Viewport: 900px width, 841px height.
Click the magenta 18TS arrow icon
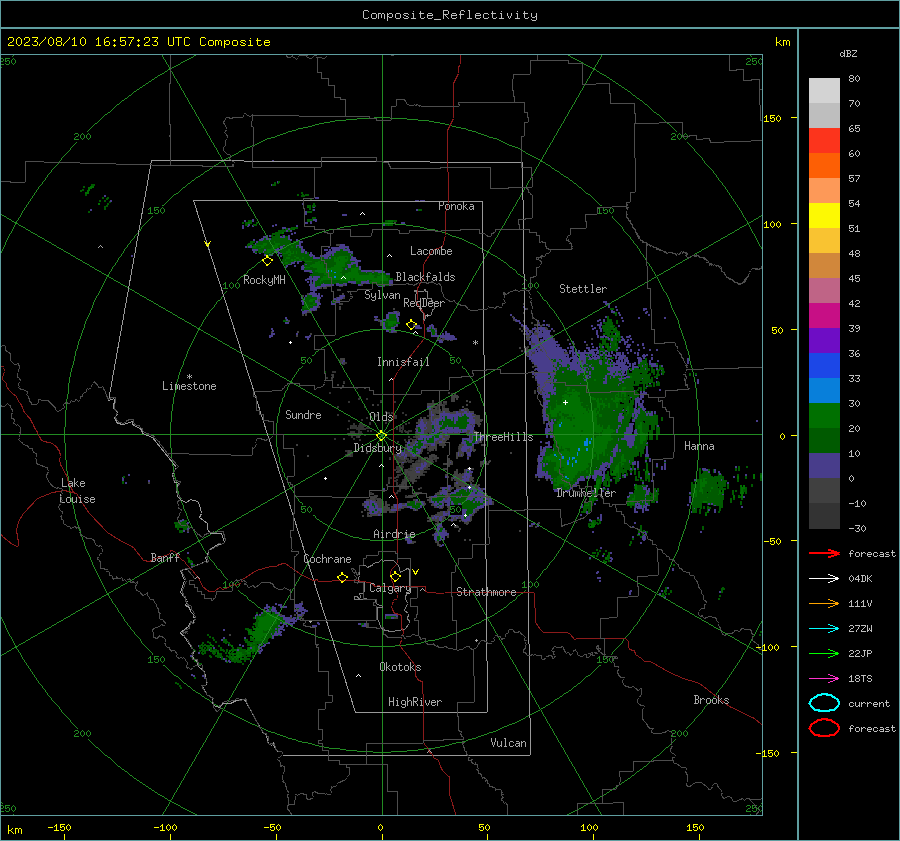tap(824, 679)
